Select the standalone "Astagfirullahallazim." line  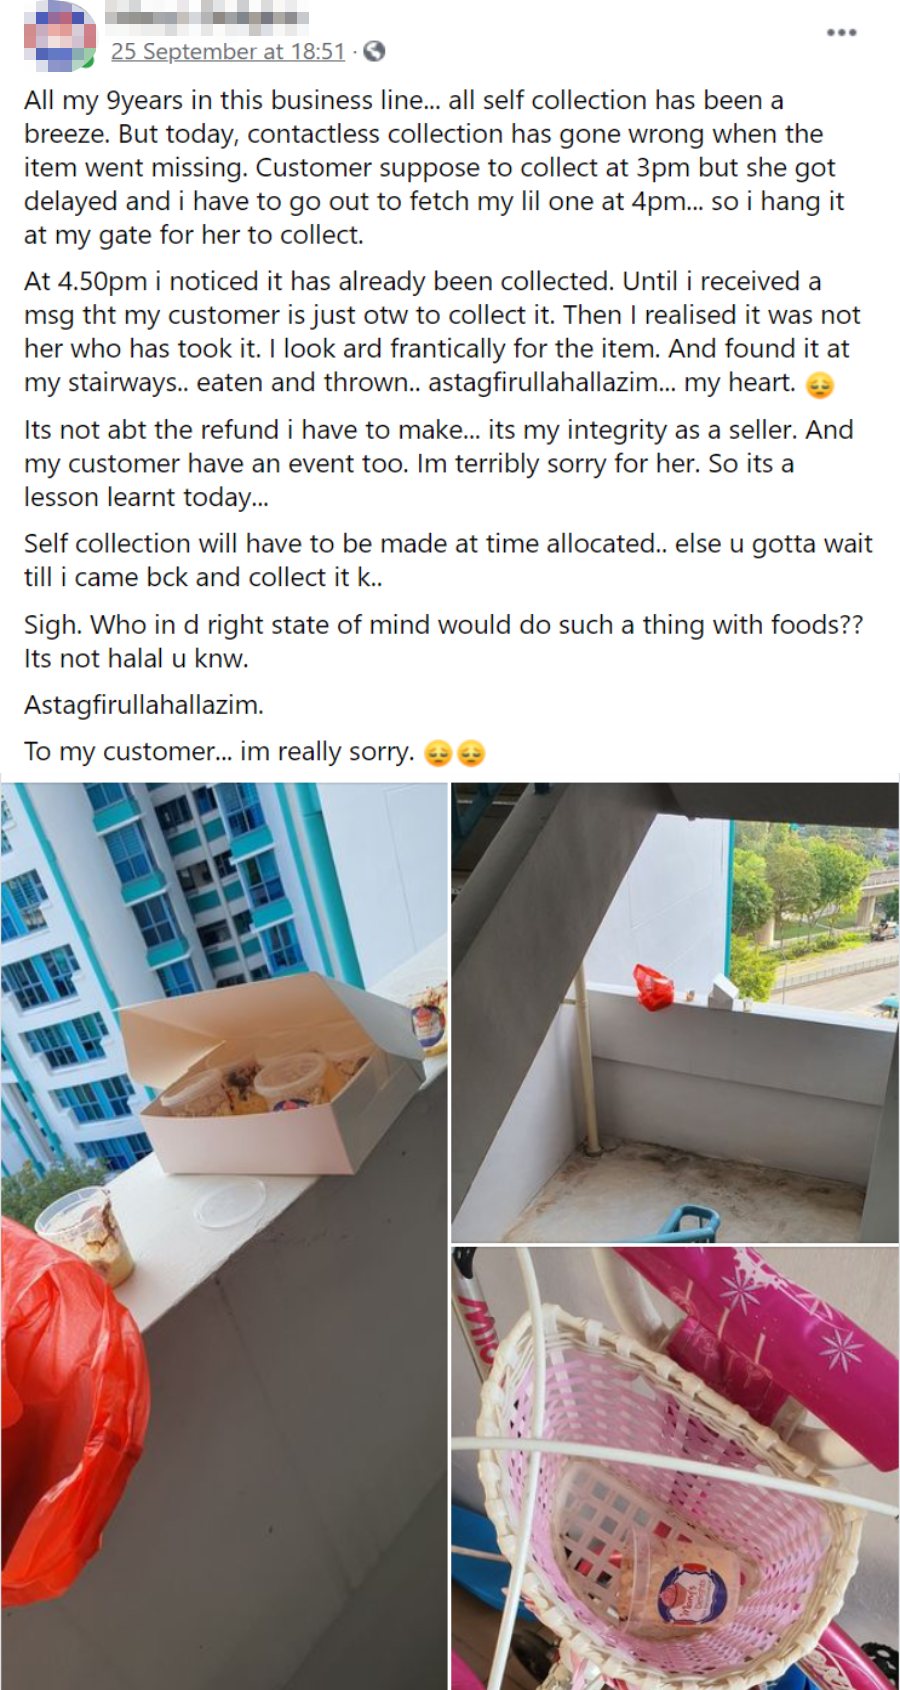tap(144, 705)
